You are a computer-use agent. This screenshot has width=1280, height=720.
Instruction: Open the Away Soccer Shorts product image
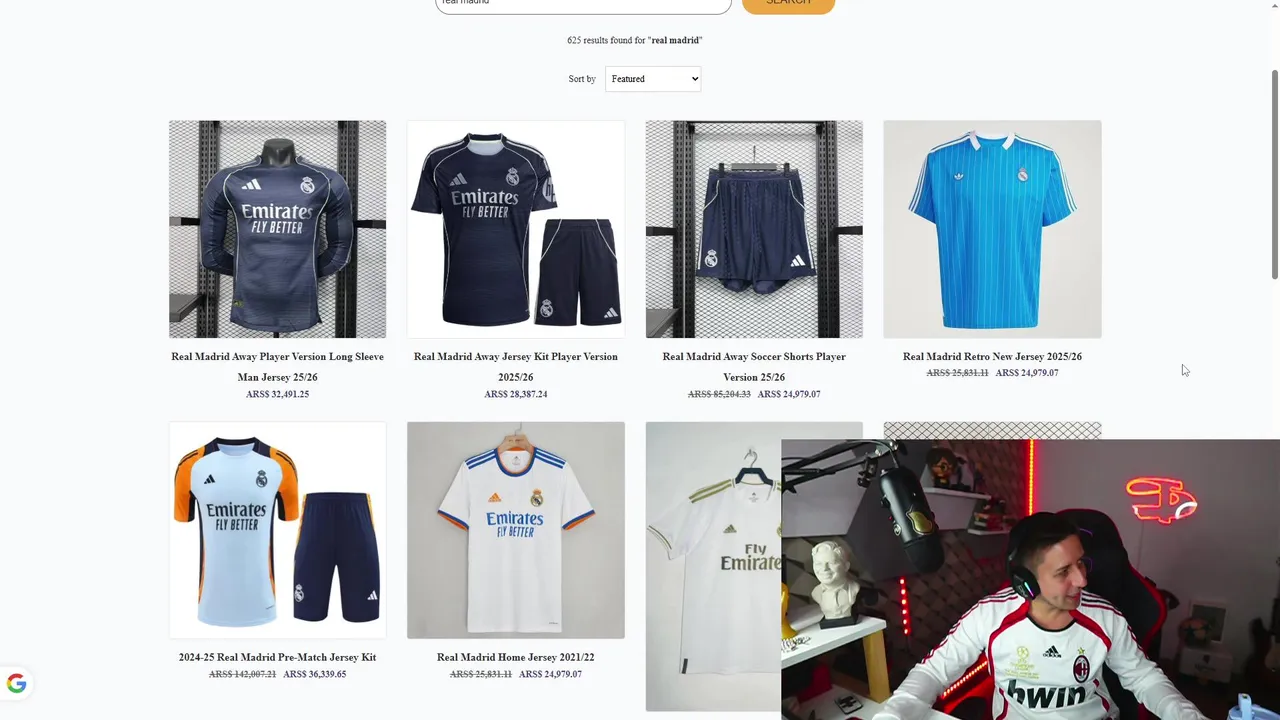(754, 229)
